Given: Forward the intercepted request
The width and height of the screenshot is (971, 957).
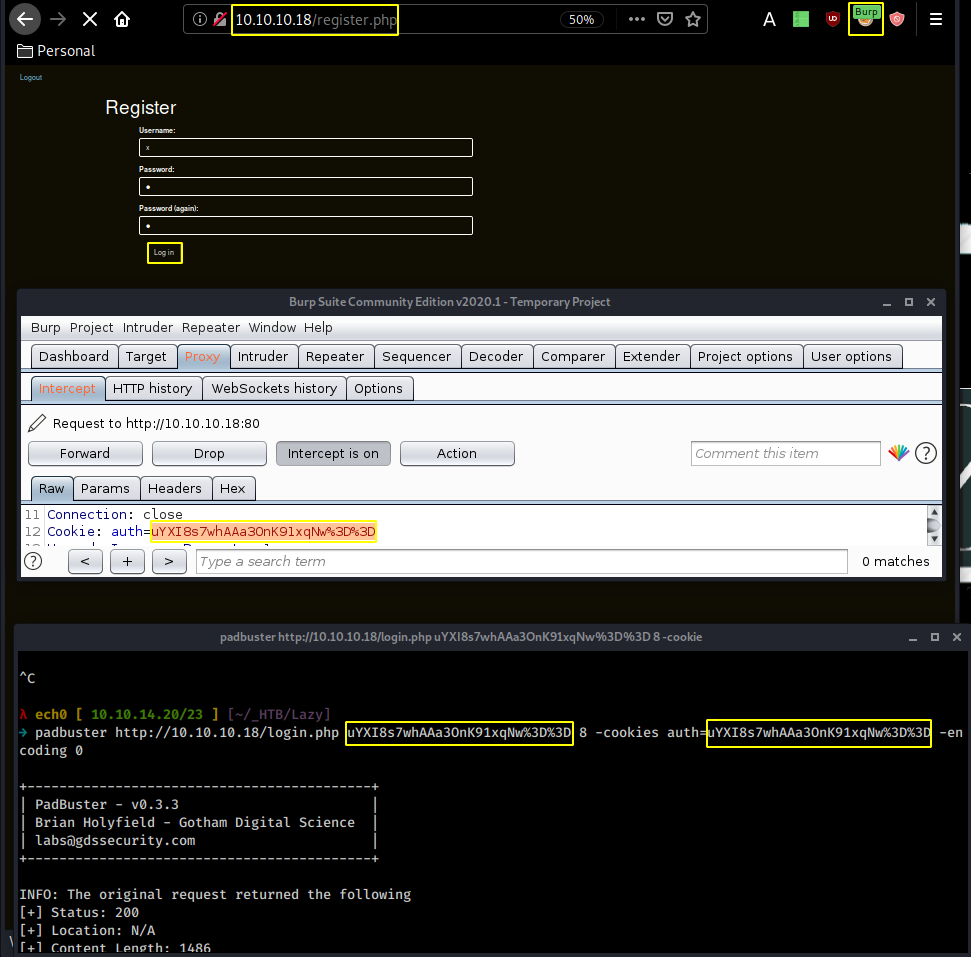Looking at the screenshot, I should pos(85,453).
